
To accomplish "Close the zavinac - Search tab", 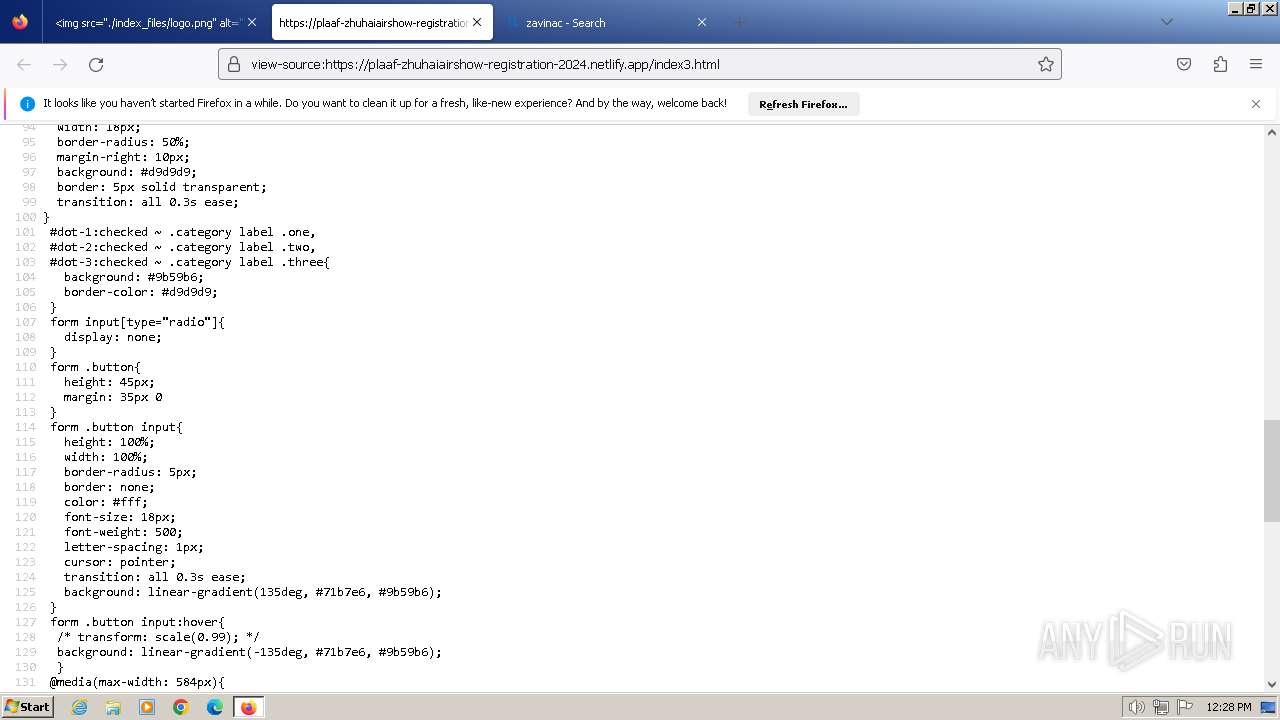I will [702, 22].
